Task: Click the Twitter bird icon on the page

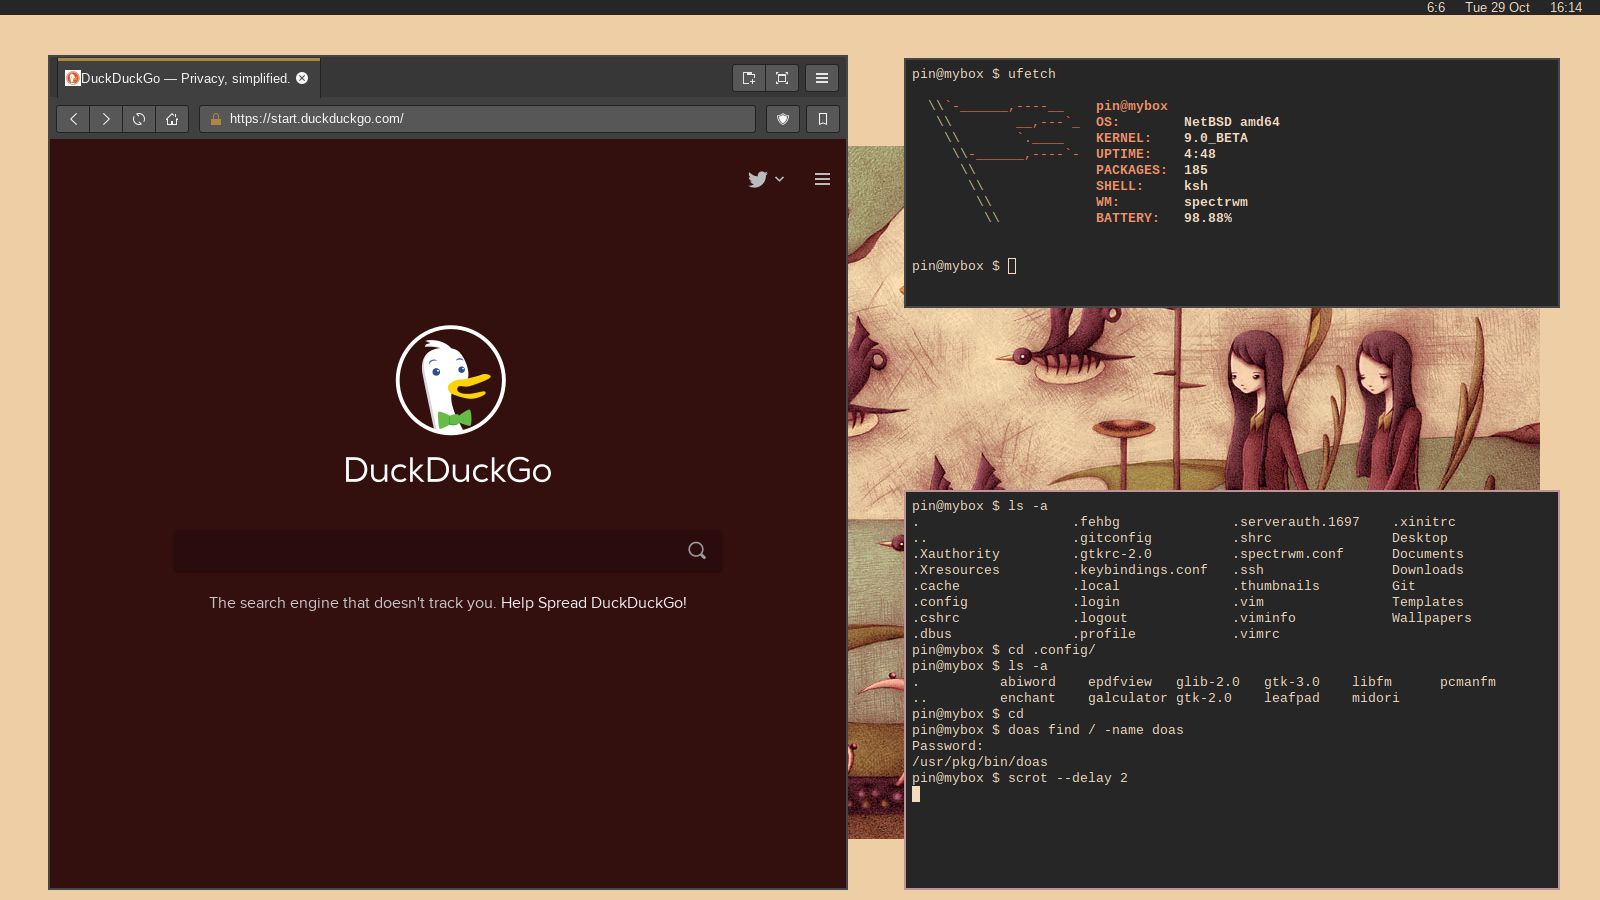Action: click(757, 179)
